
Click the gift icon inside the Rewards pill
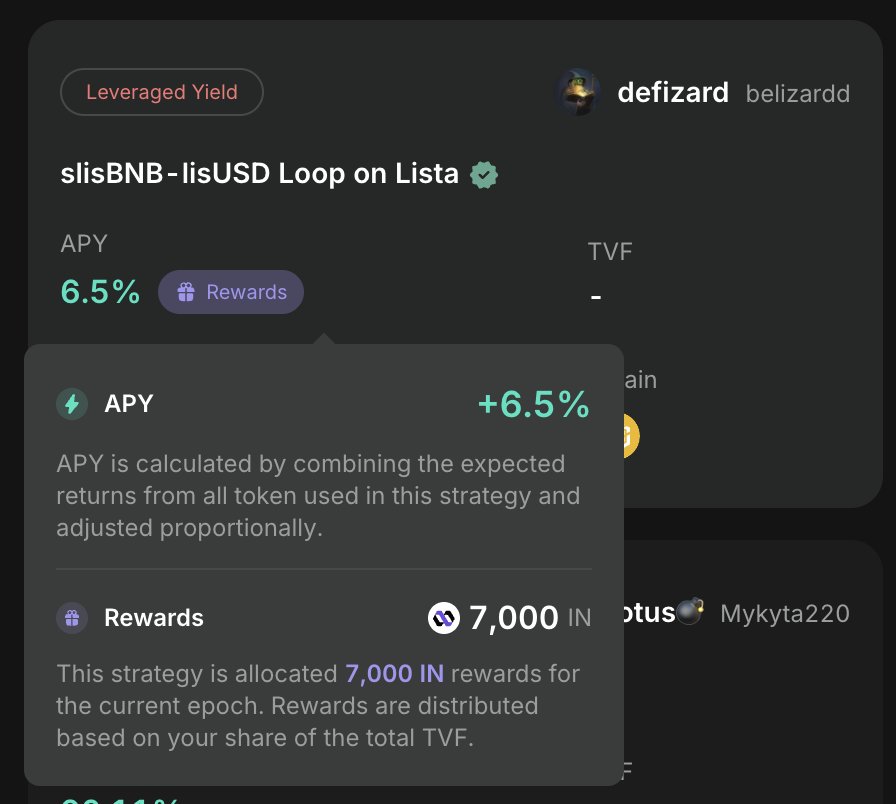(185, 292)
